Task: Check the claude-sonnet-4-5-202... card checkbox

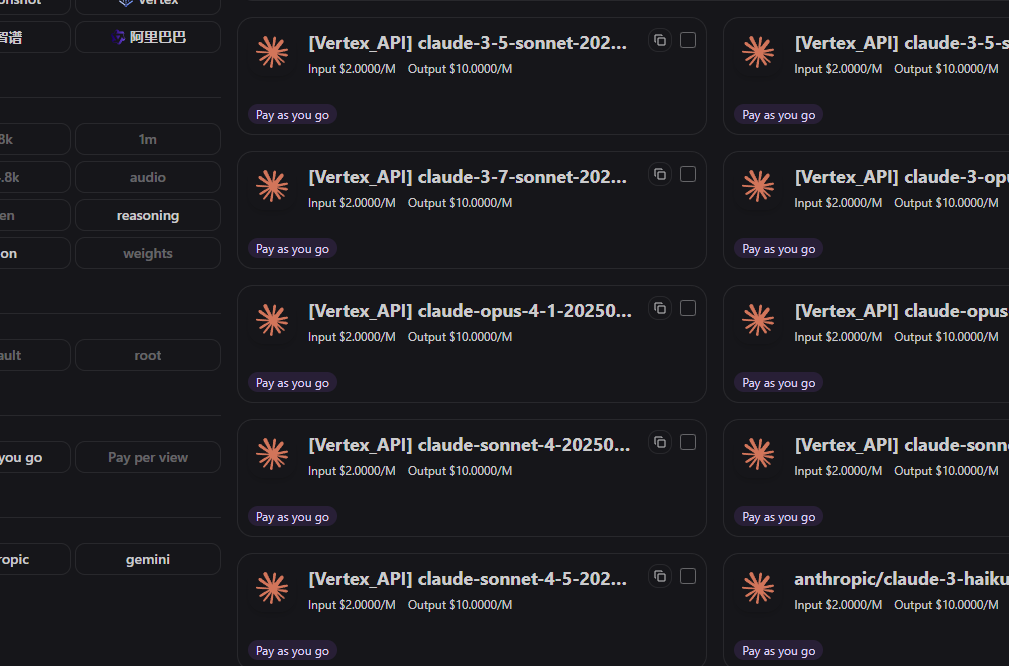Action: point(688,575)
